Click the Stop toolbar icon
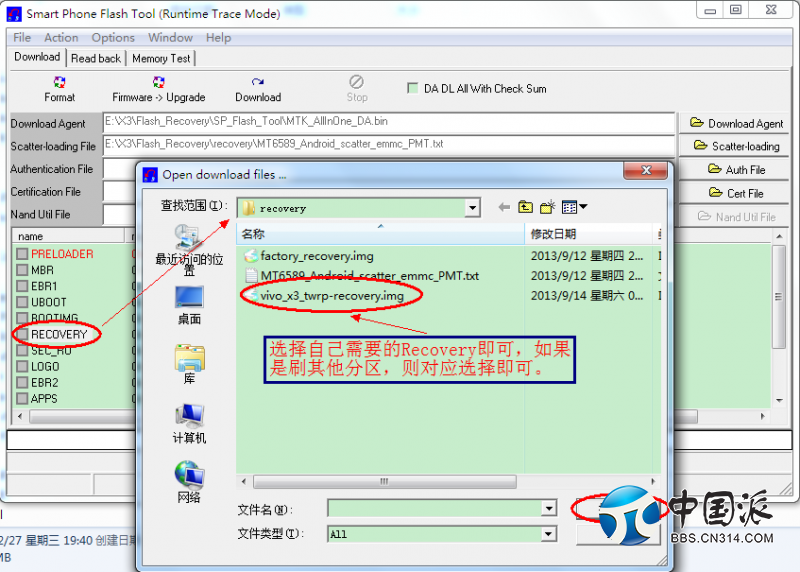This screenshot has width=800, height=572. pyautogui.click(x=356, y=82)
